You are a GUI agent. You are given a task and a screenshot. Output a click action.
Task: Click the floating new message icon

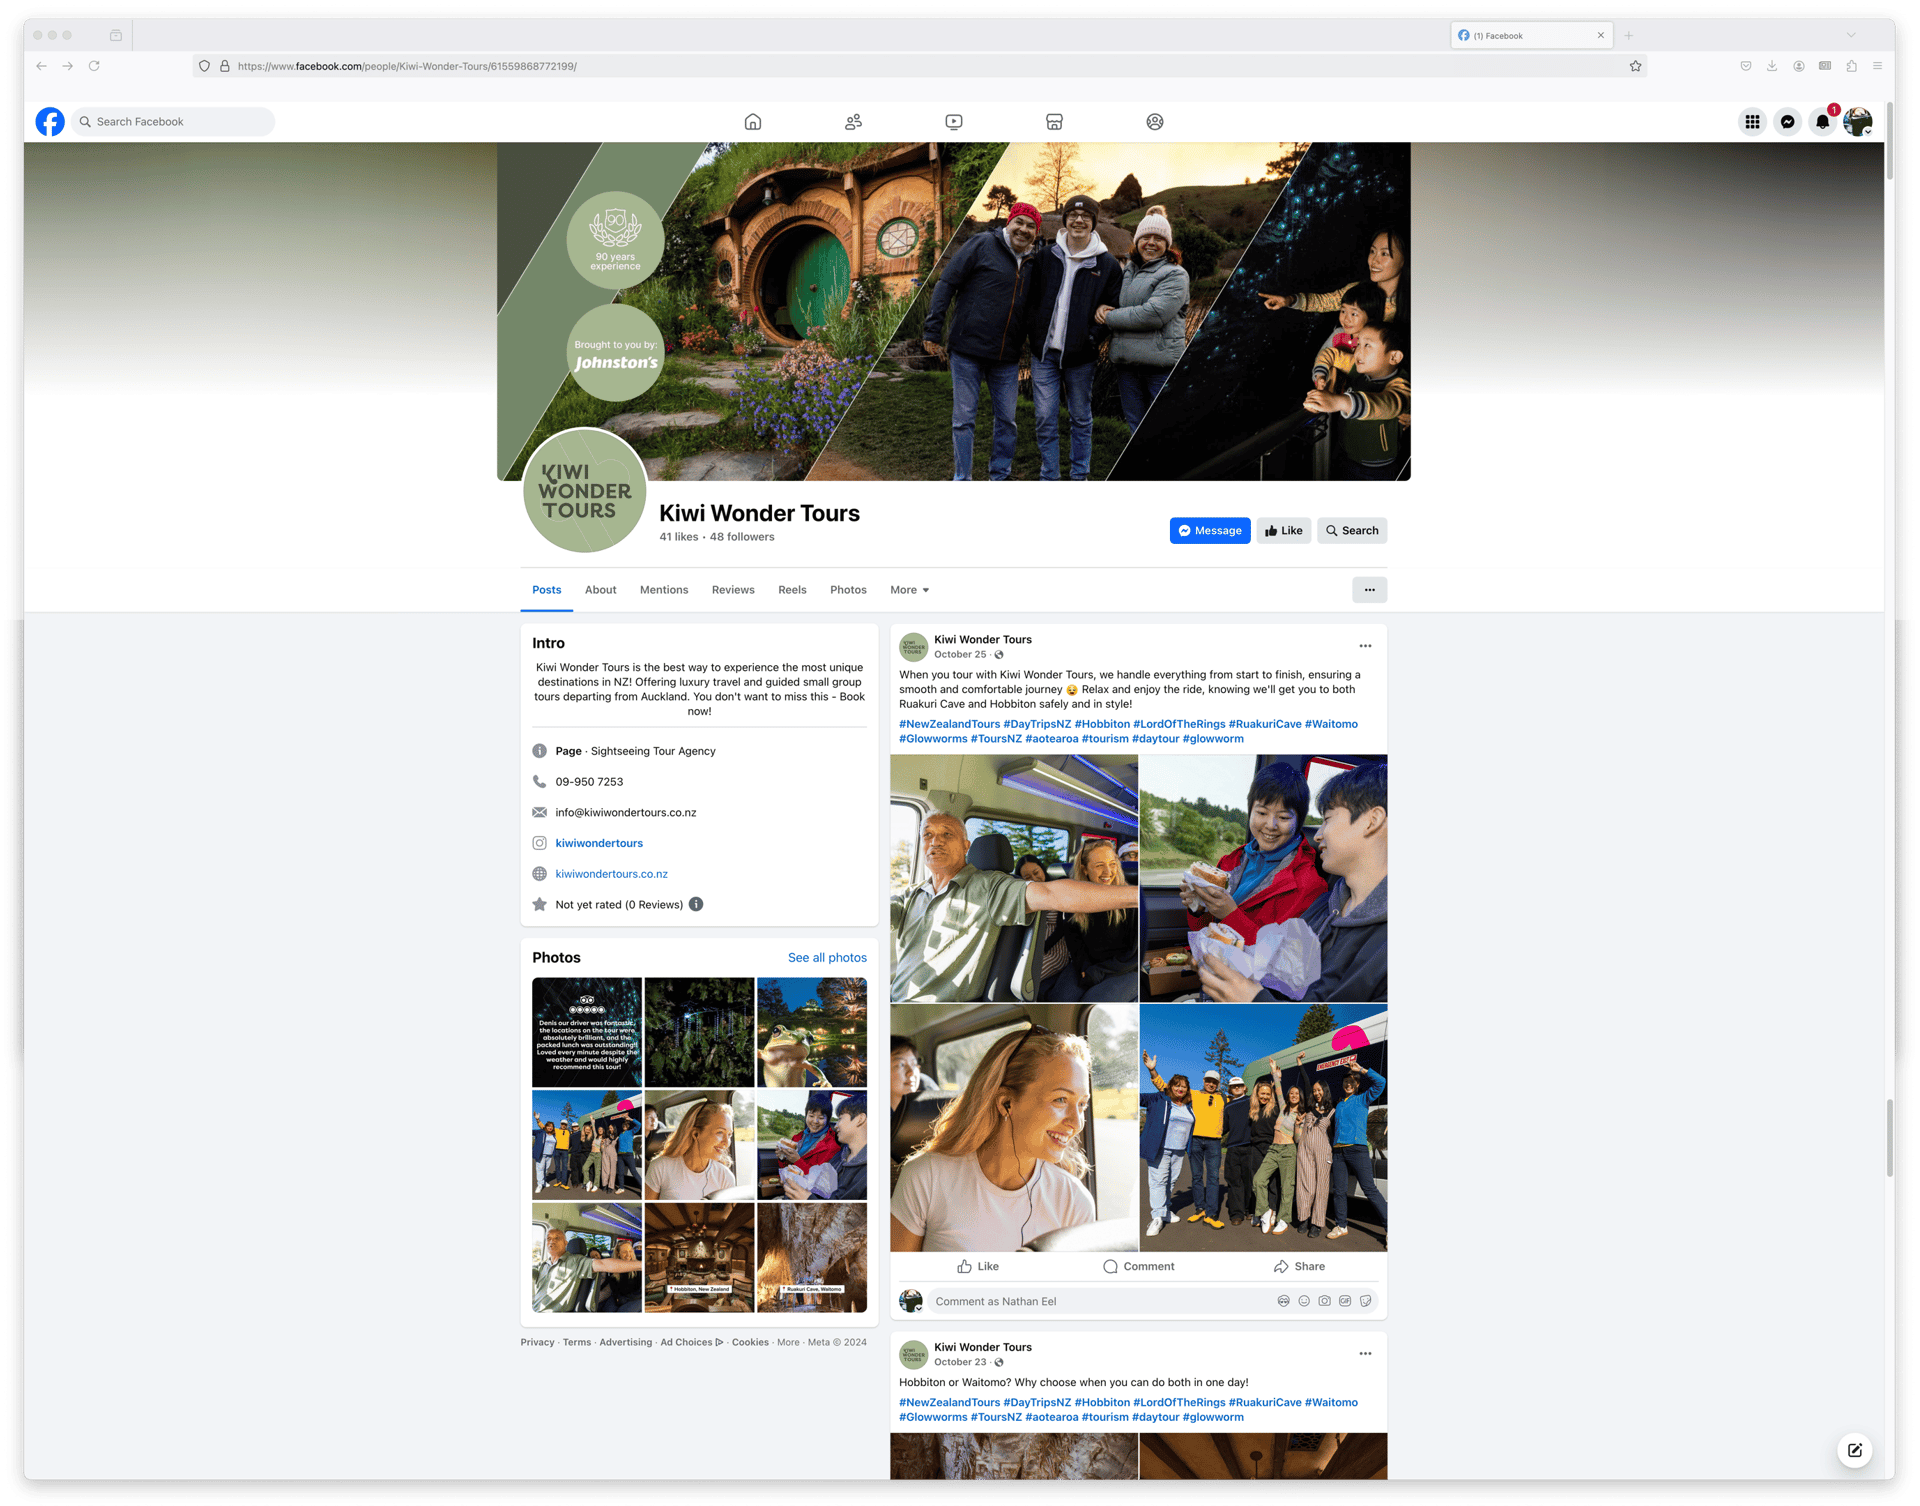point(1855,1450)
